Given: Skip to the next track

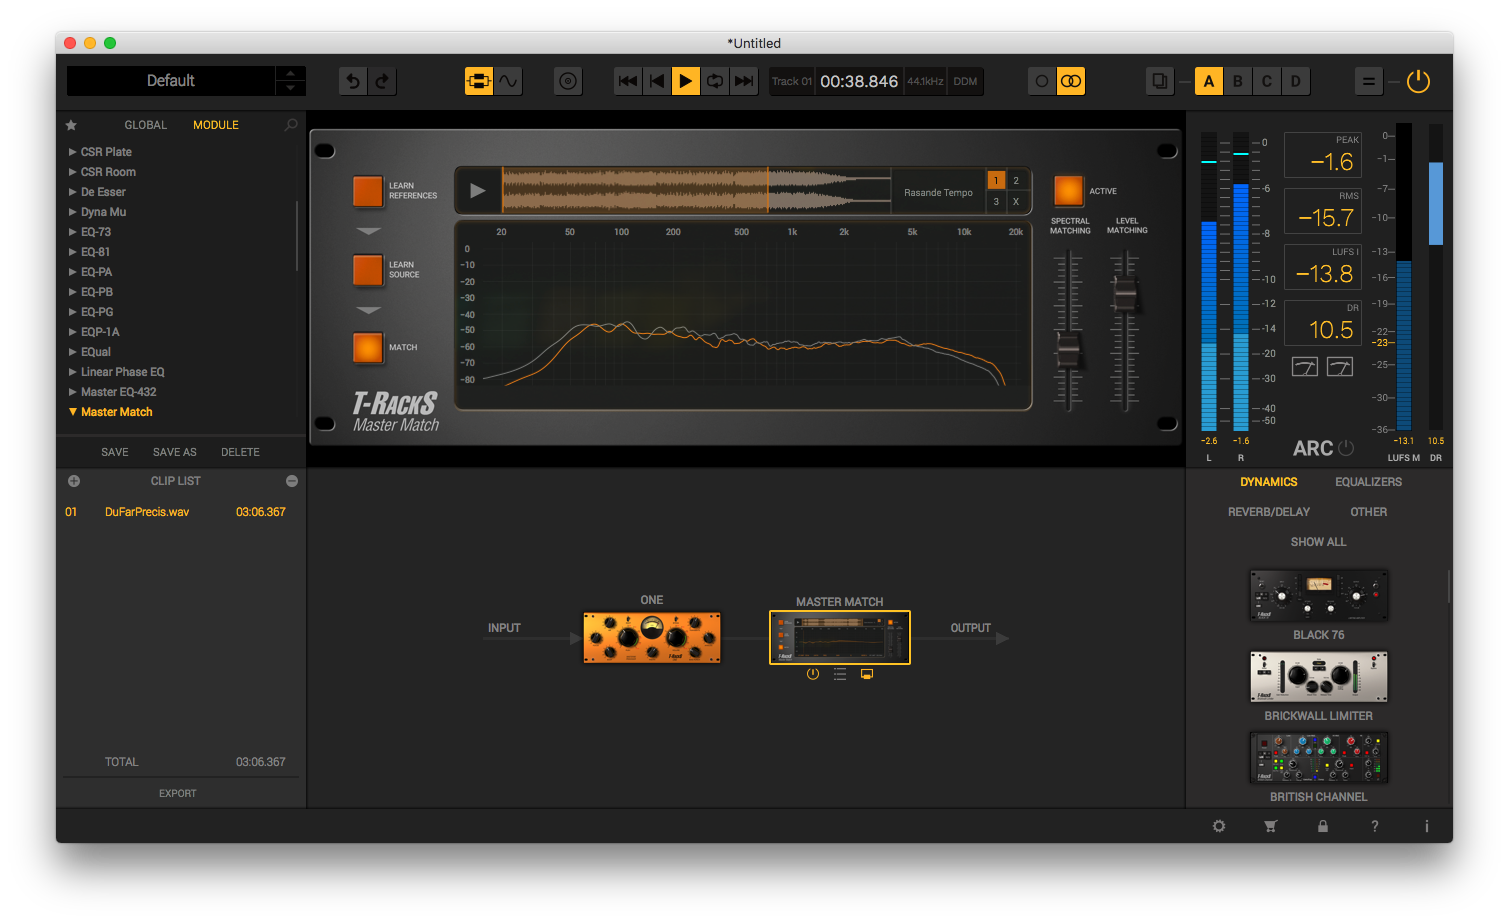Looking at the screenshot, I should [x=744, y=81].
